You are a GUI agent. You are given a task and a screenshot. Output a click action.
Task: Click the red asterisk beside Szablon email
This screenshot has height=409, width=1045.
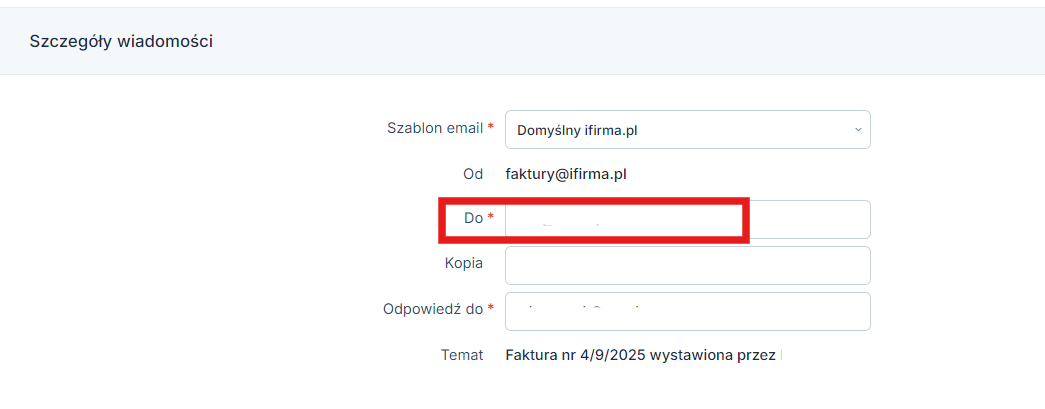pyautogui.click(x=491, y=126)
